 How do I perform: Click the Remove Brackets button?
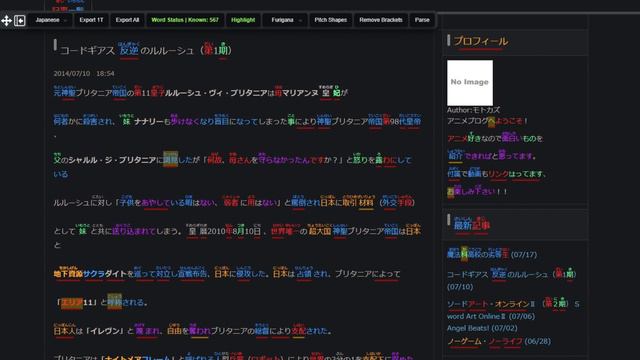pyautogui.click(x=381, y=20)
